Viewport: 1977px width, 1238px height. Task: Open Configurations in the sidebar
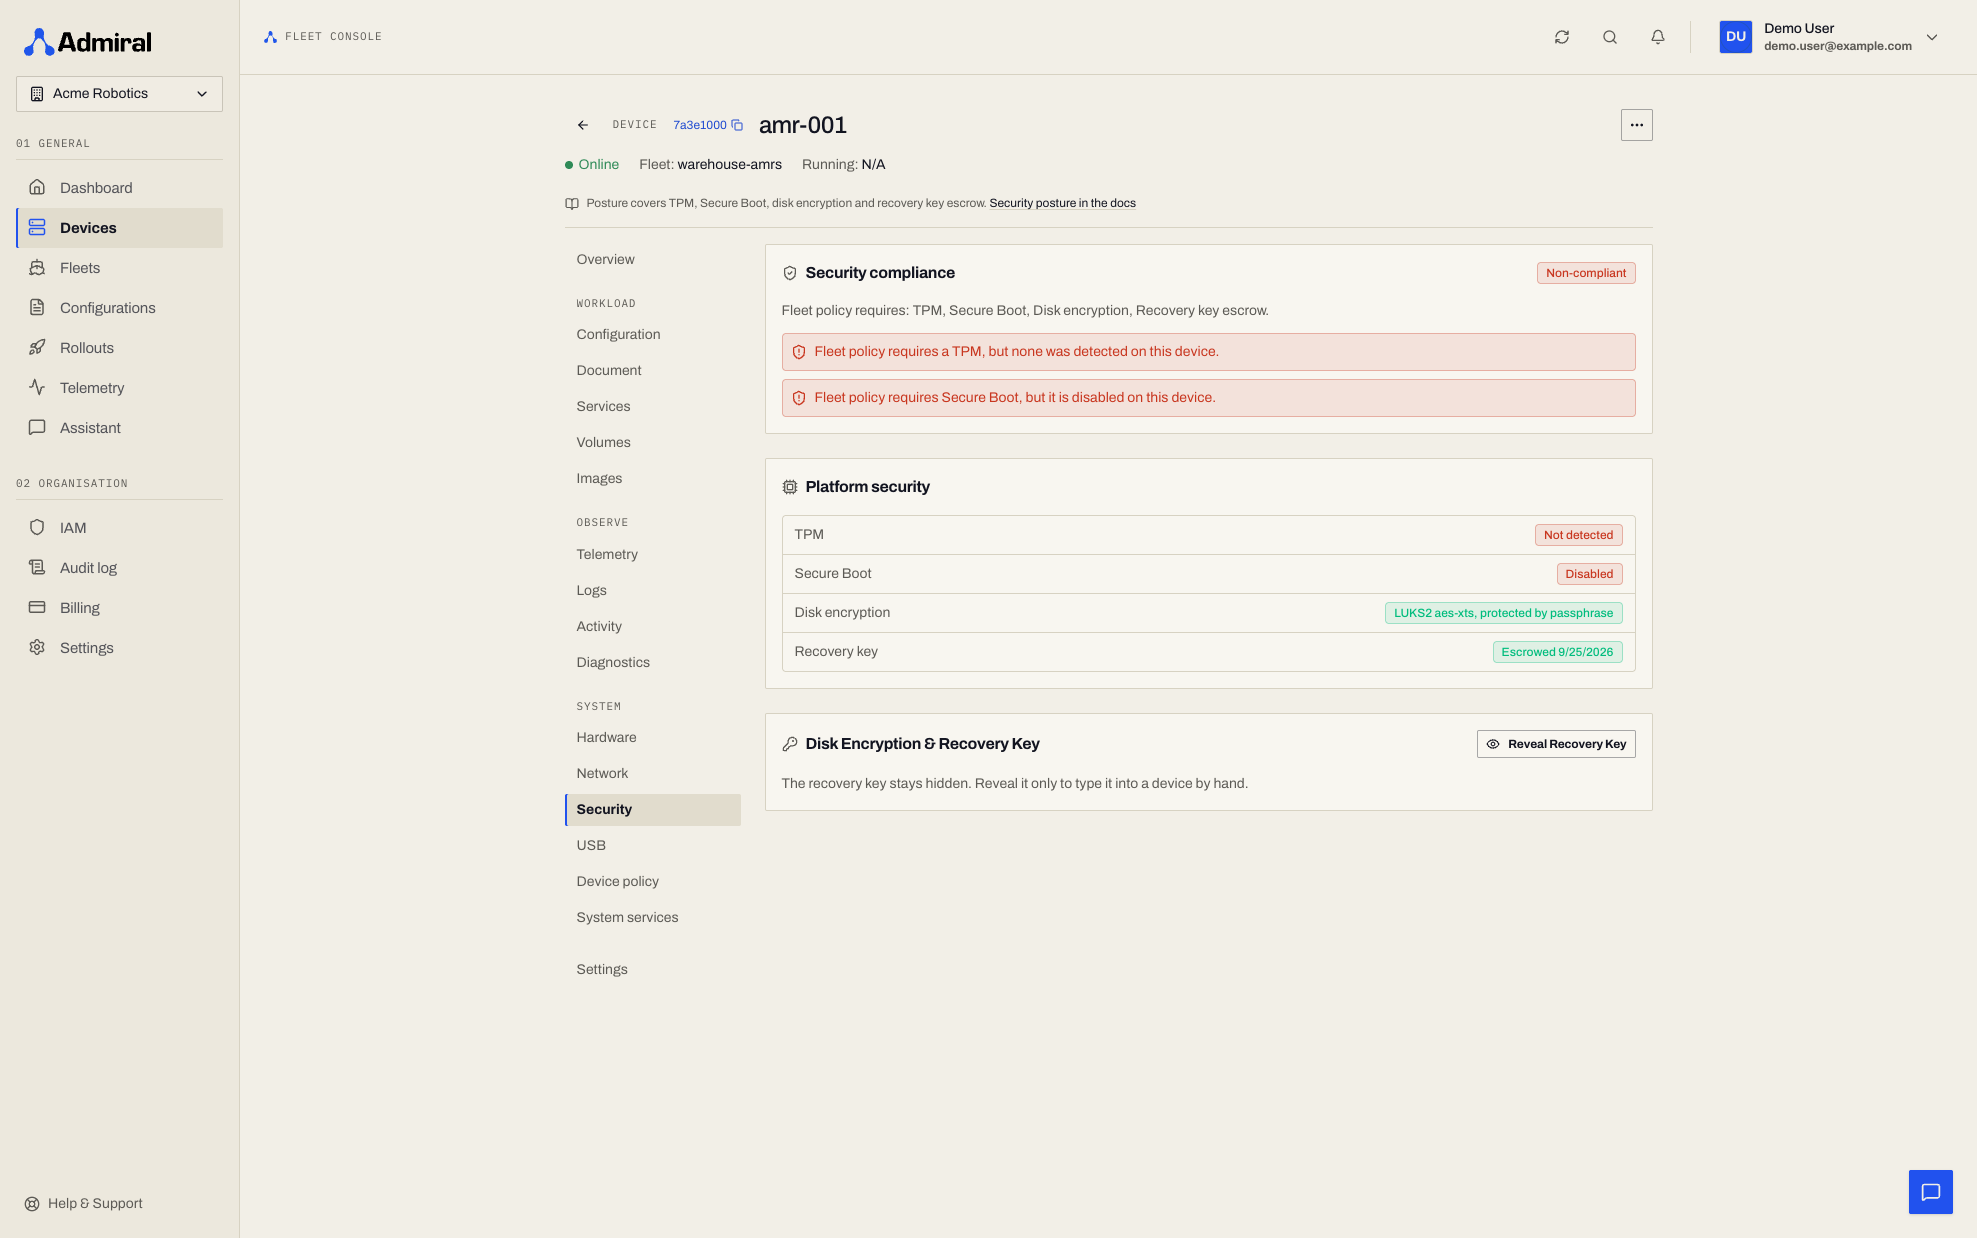click(x=119, y=308)
